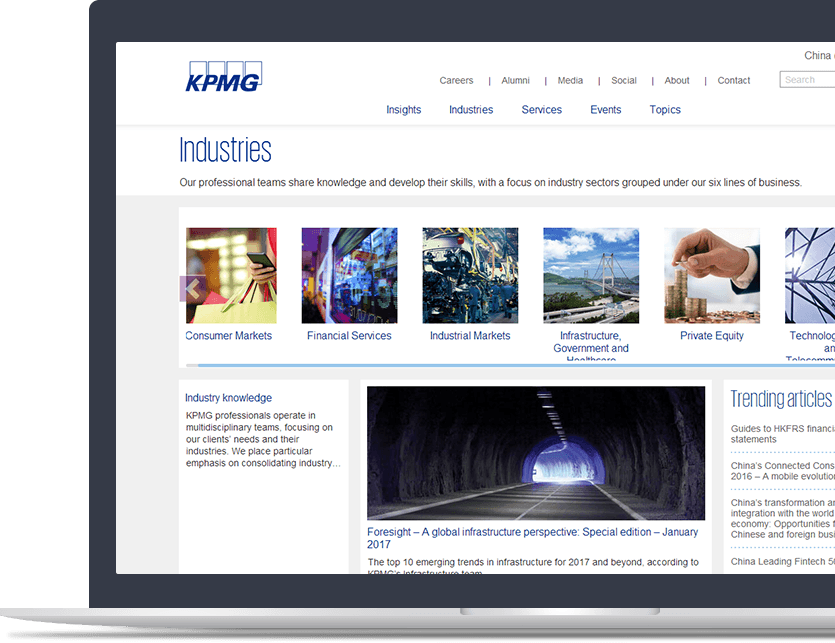Click the Contact link in header
This screenshot has width=835, height=643.
pos(733,81)
